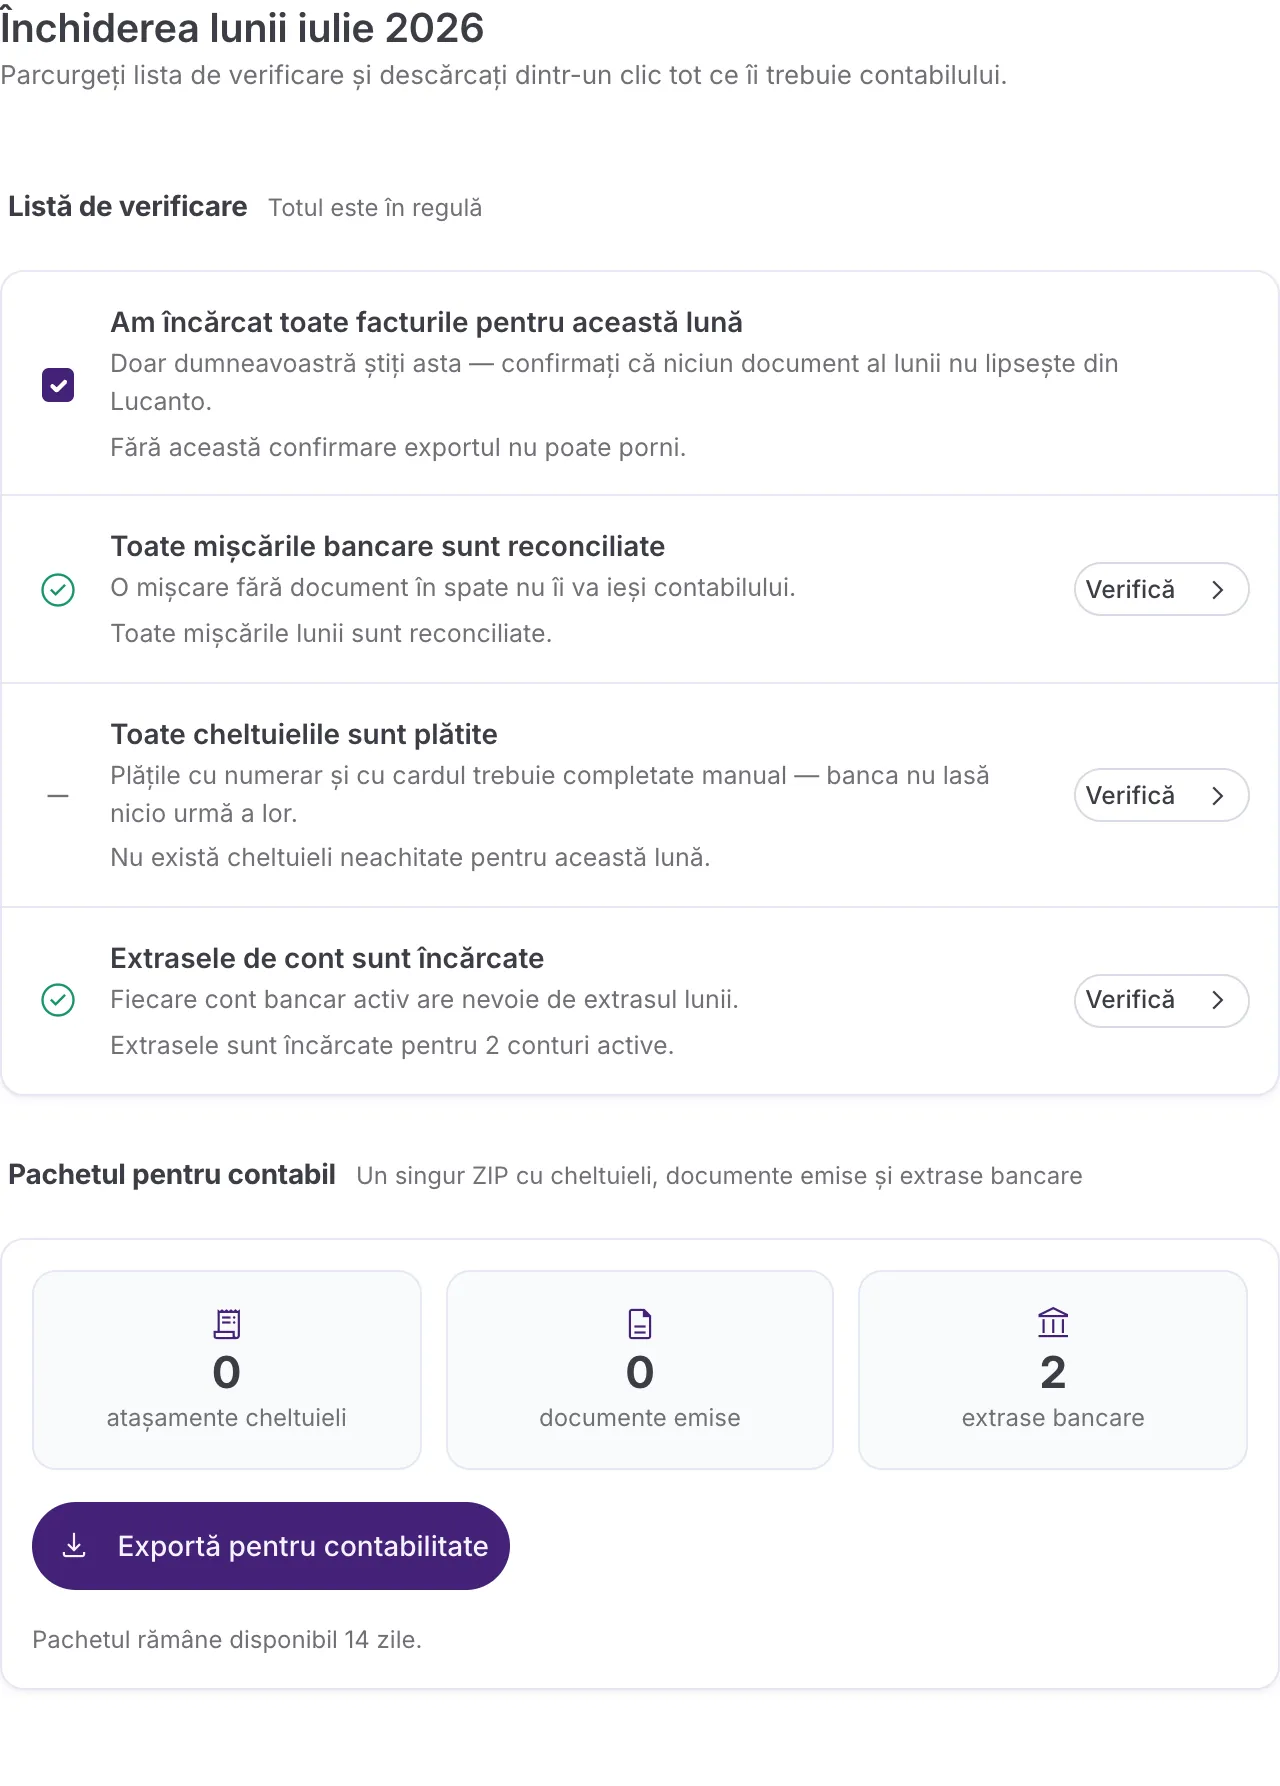Image resolution: width=1280 pixels, height=1786 pixels.
Task: Click green check icon for bank reconciliation
Action: pos(58,590)
